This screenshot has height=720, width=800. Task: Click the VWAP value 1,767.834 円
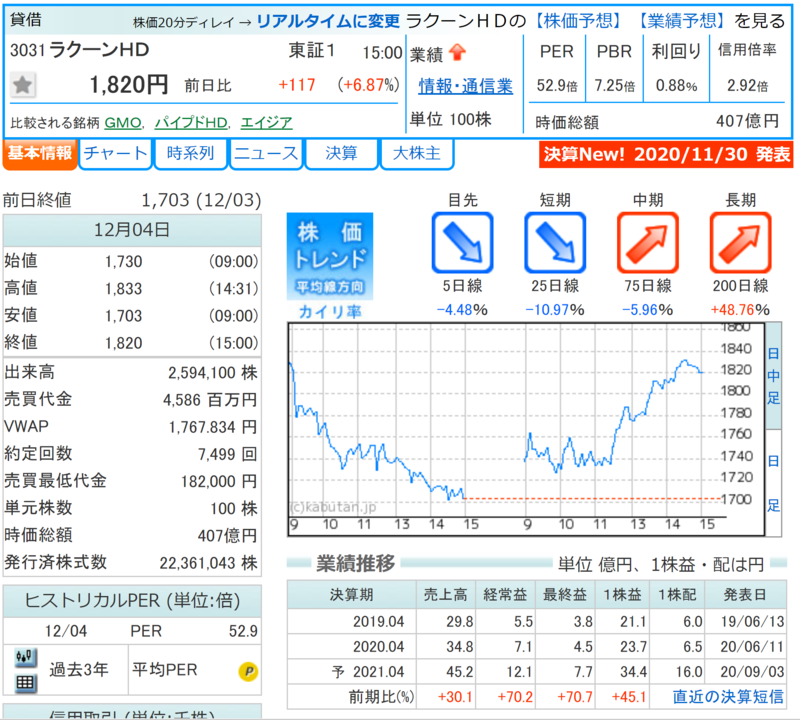click(213, 427)
